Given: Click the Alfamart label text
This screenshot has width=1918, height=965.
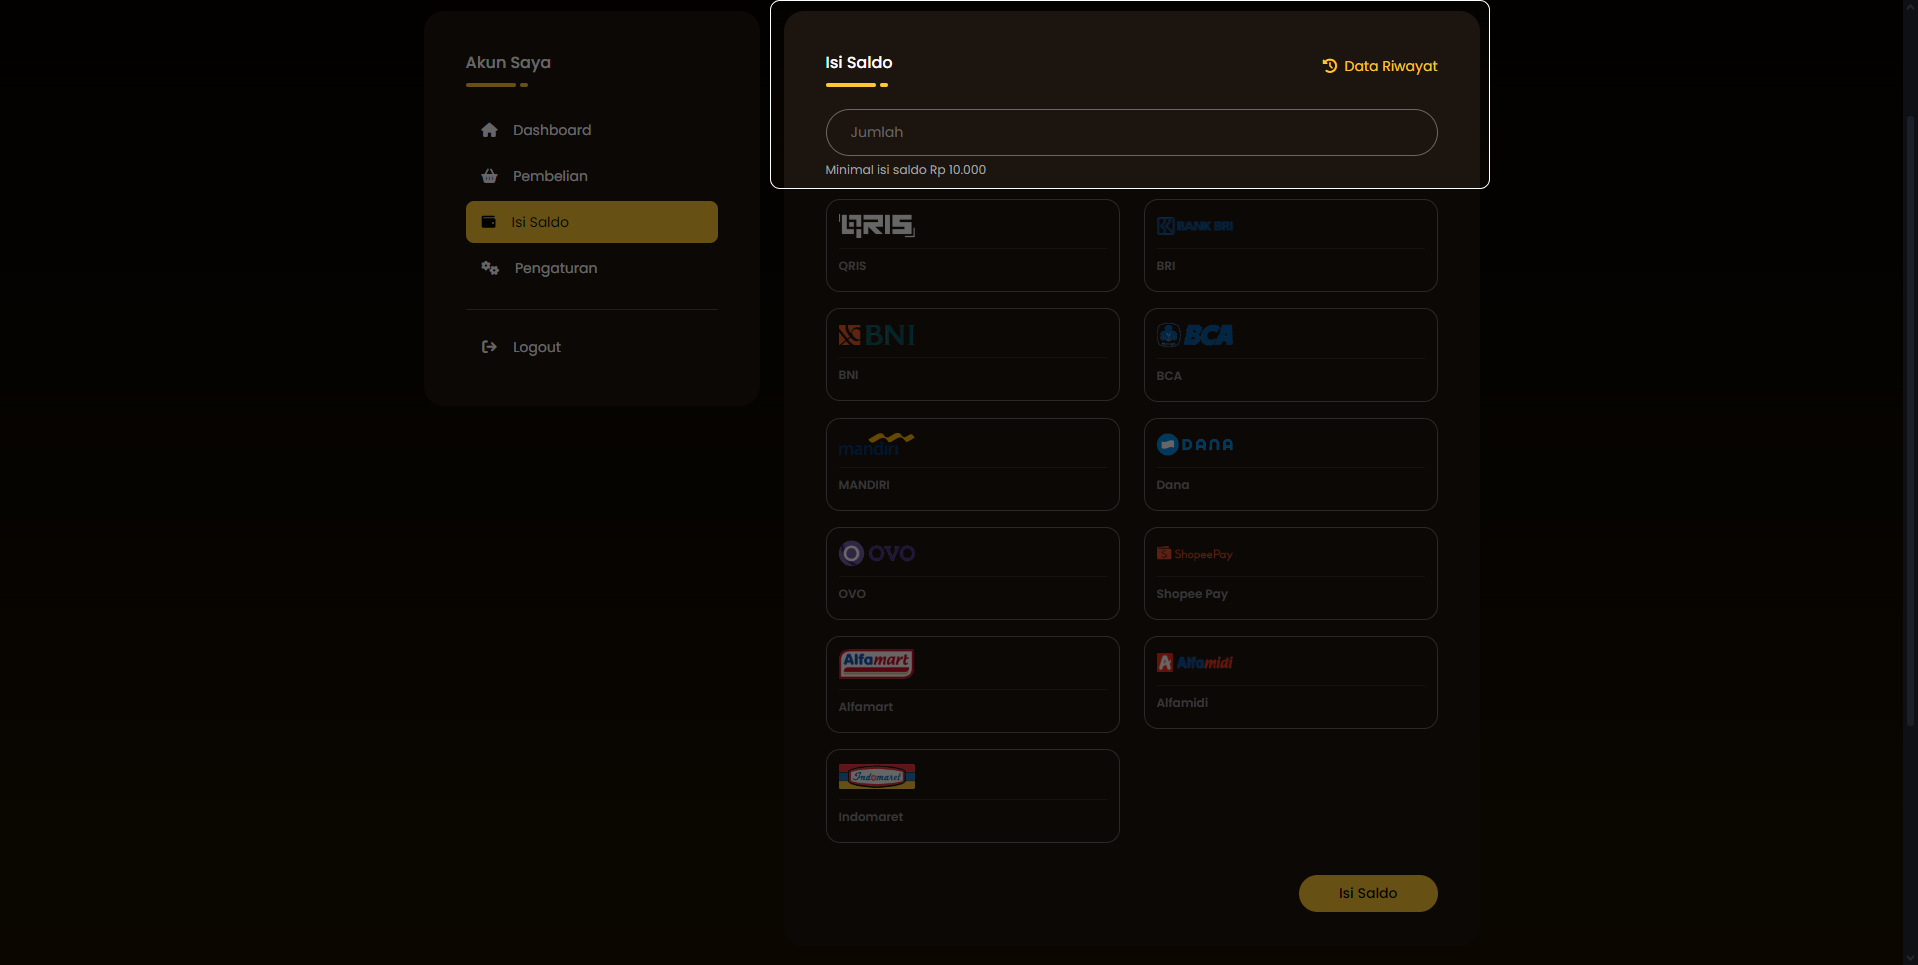Looking at the screenshot, I should (x=866, y=707).
